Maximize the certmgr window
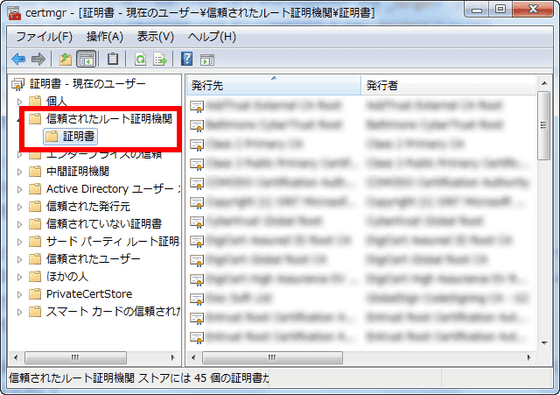Viewport: 560px width, 395px height. pyautogui.click(x=501, y=10)
